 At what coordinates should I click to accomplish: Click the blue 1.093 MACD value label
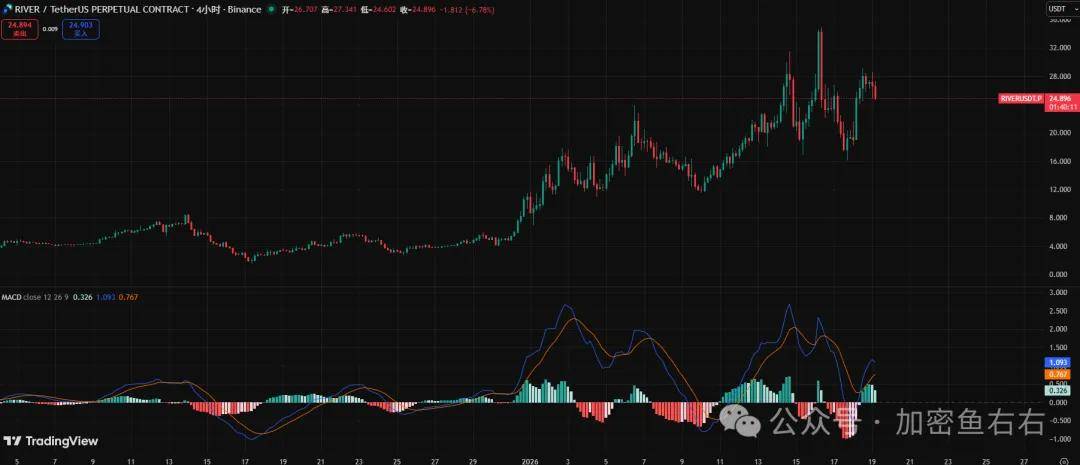pyautogui.click(x=1059, y=362)
